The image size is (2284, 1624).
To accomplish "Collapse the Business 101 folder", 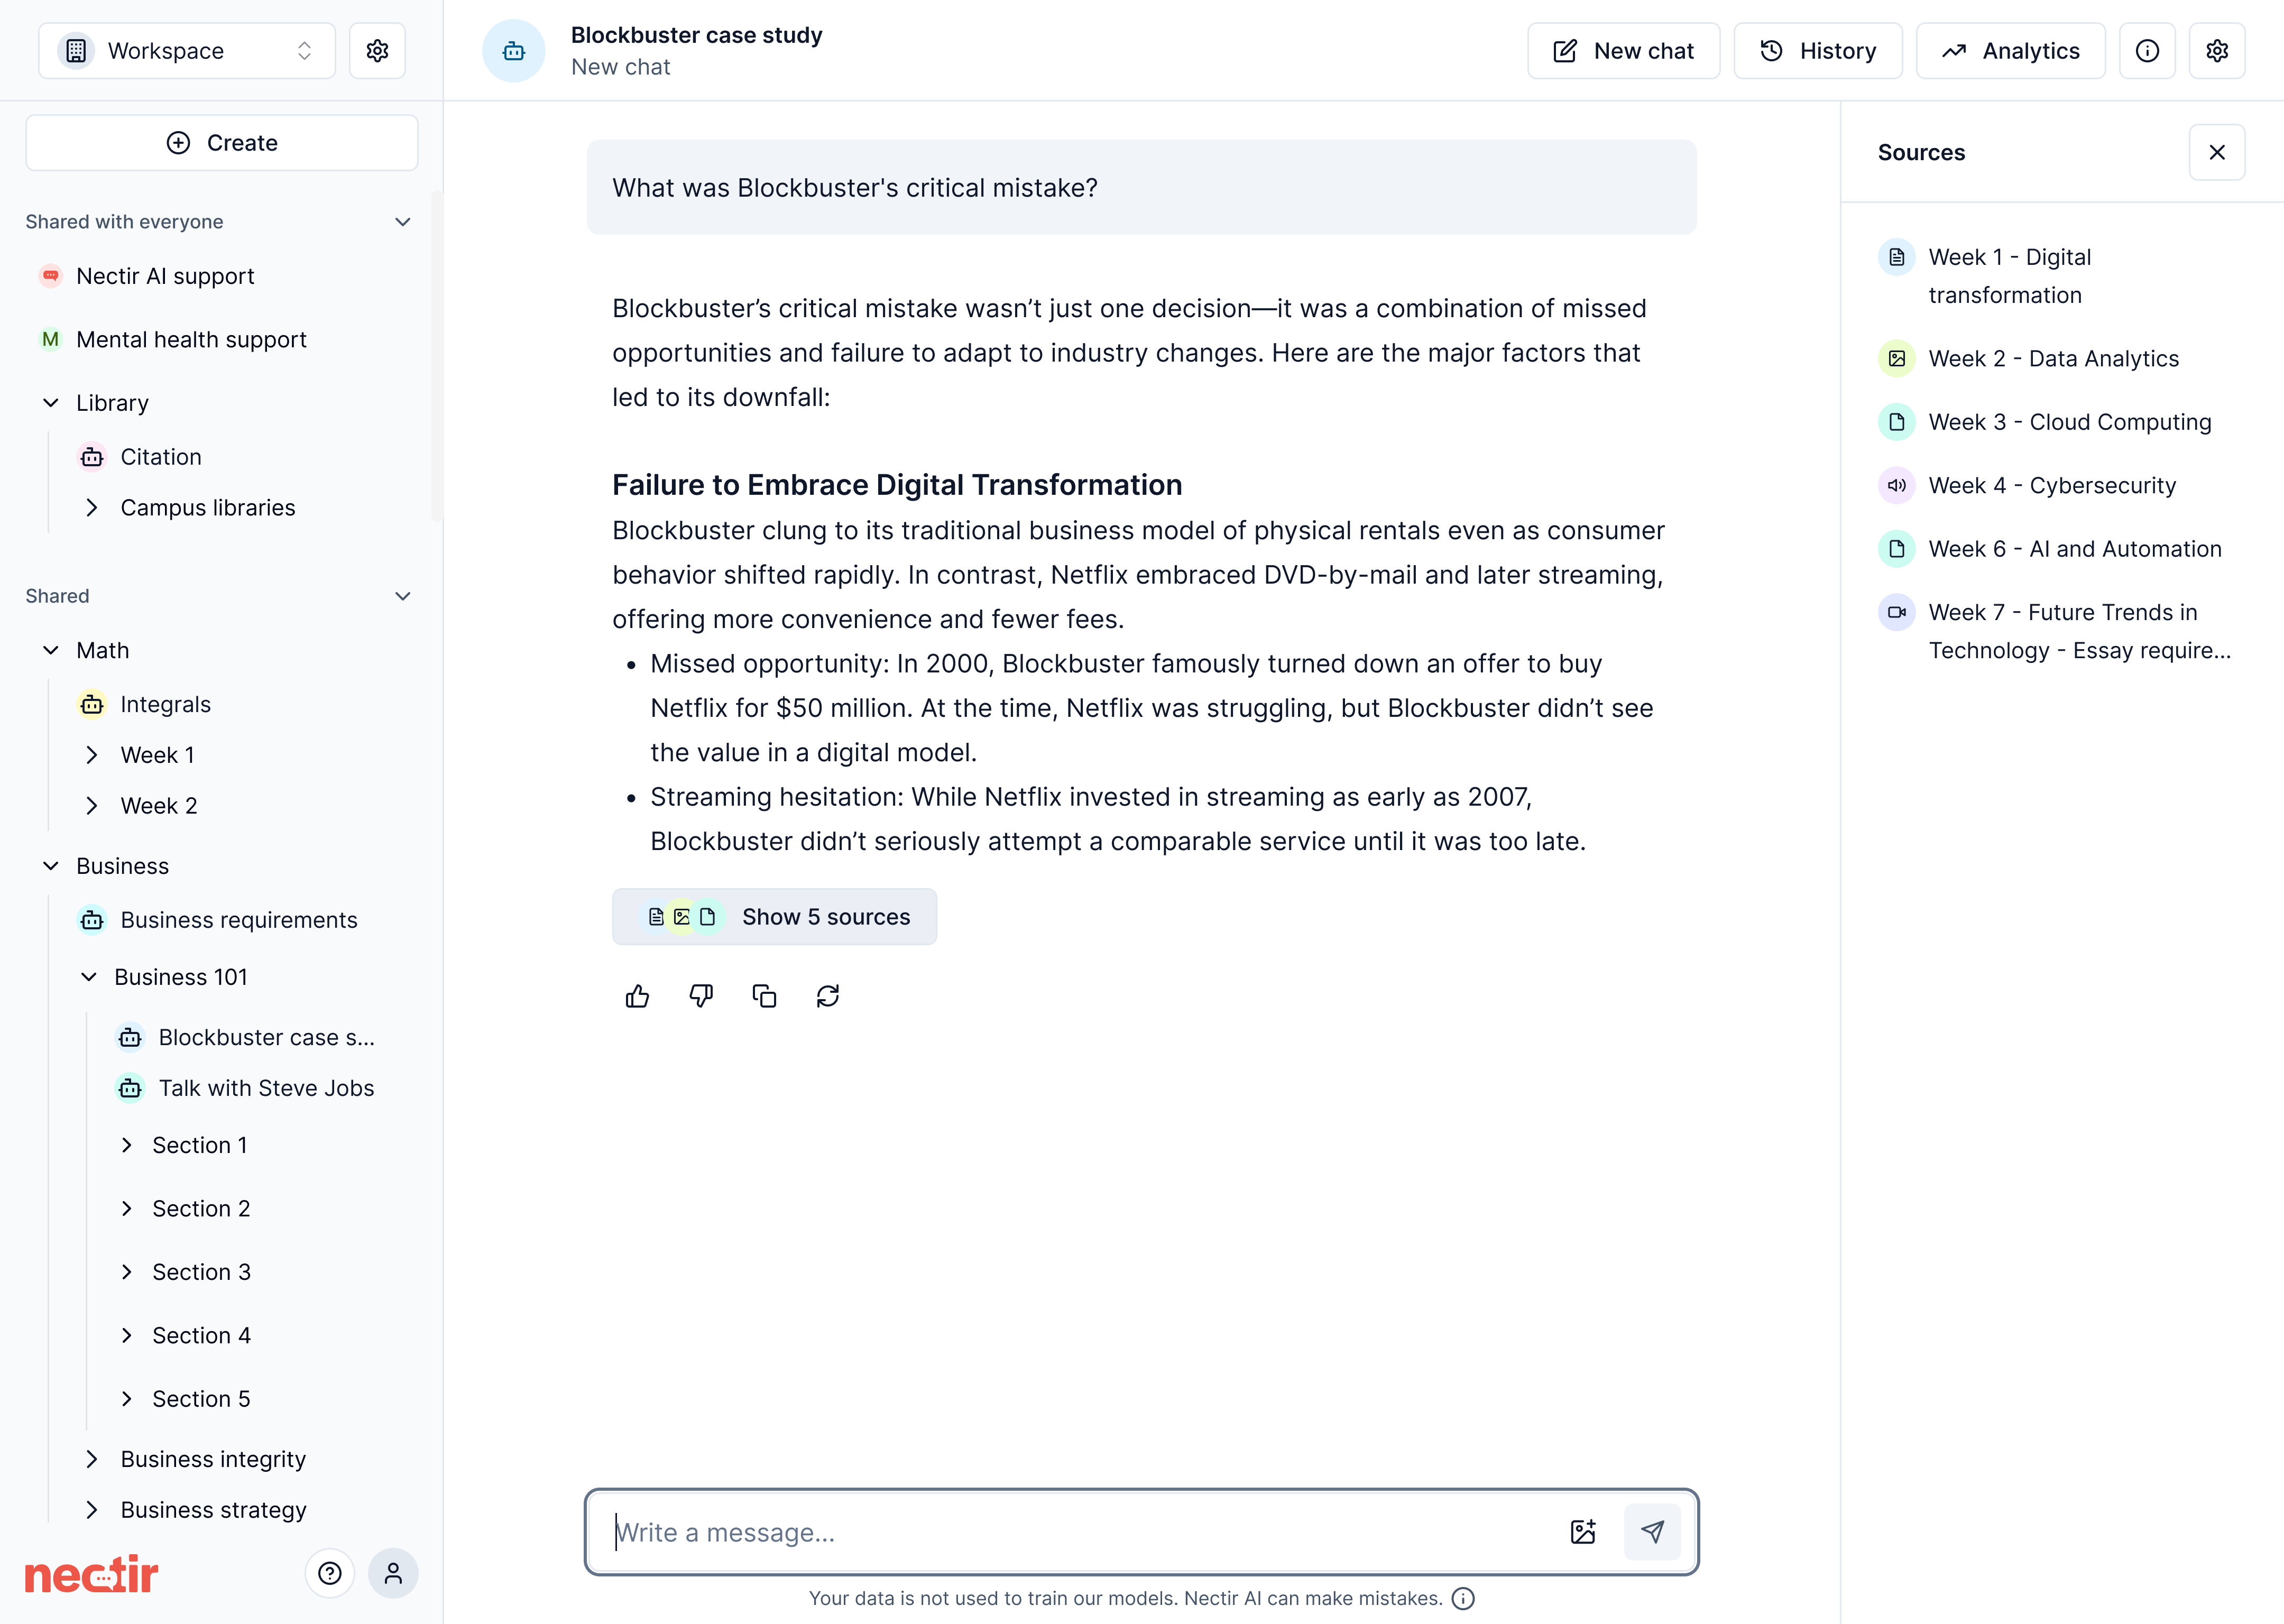I will 89,977.
